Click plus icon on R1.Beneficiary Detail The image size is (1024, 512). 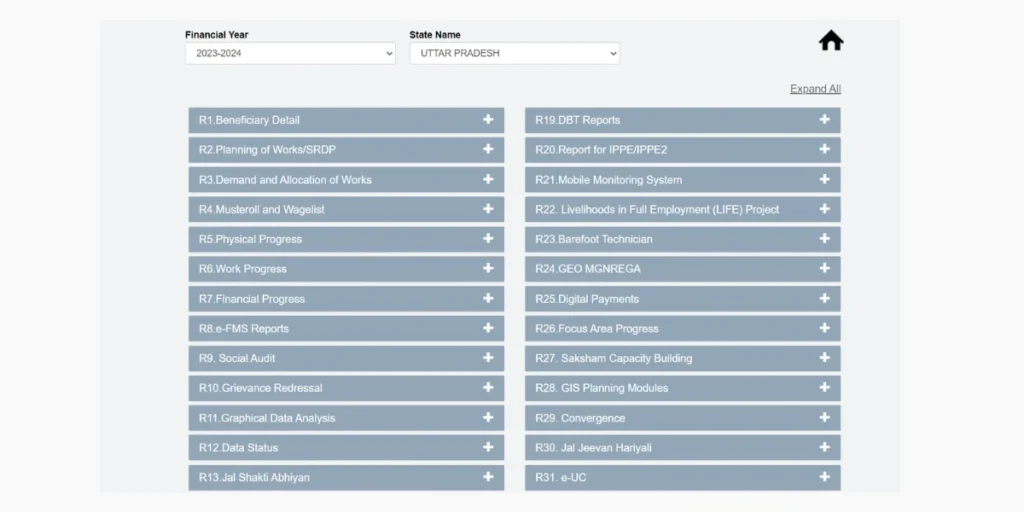click(488, 120)
